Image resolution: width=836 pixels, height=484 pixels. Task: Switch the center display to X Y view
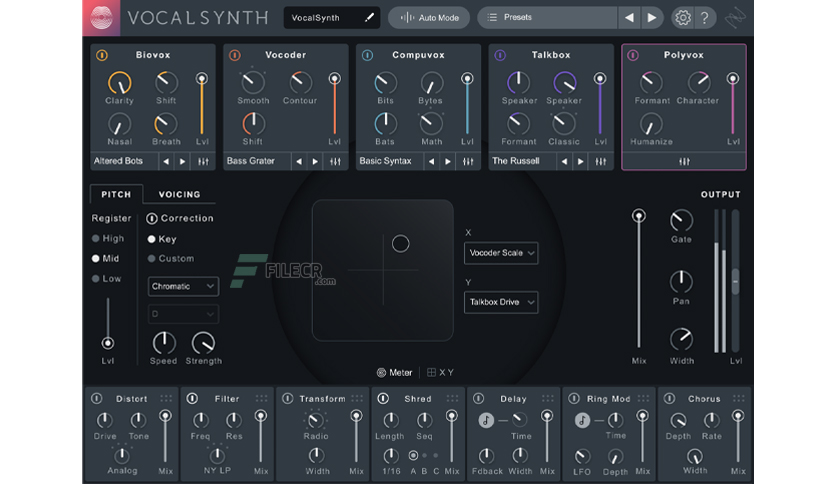point(440,373)
